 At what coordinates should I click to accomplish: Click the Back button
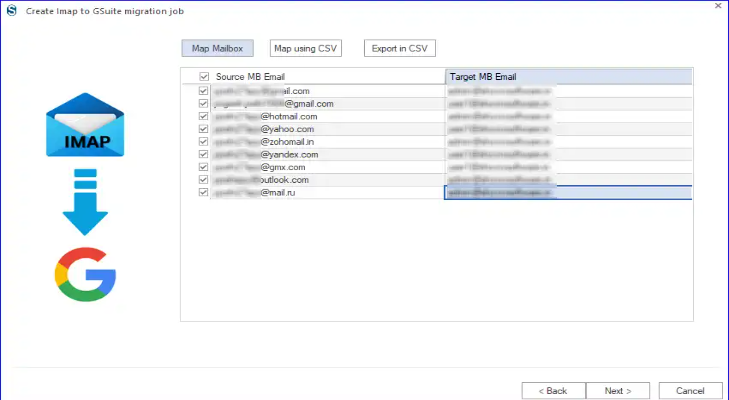pos(553,391)
